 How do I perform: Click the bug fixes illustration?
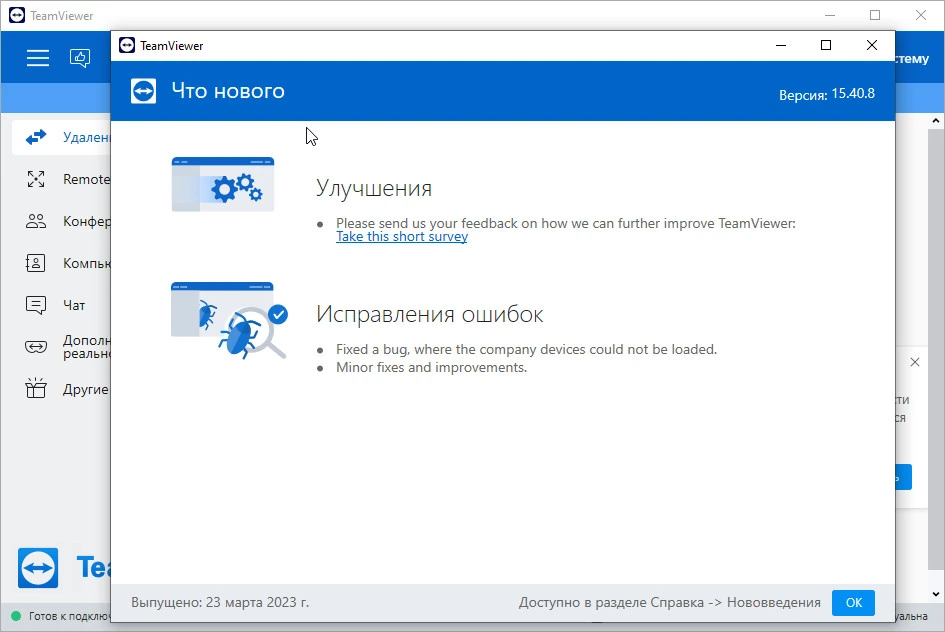pos(230,321)
